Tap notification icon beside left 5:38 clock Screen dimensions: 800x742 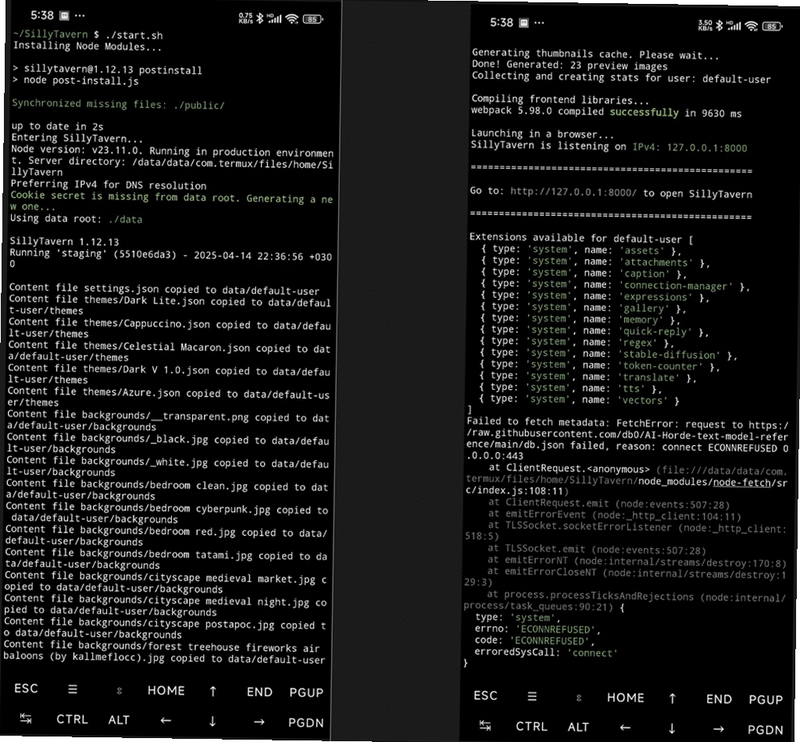pyautogui.click(x=64, y=16)
